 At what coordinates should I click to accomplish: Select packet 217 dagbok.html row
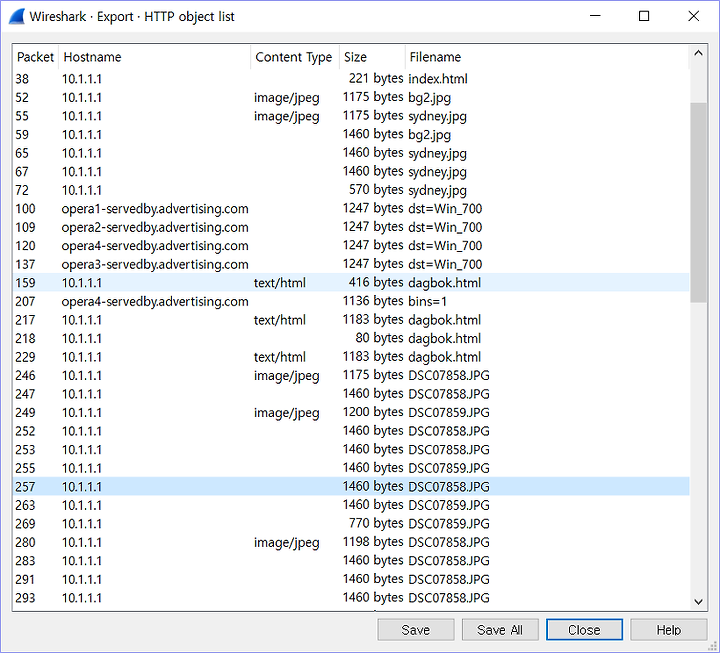click(351, 320)
